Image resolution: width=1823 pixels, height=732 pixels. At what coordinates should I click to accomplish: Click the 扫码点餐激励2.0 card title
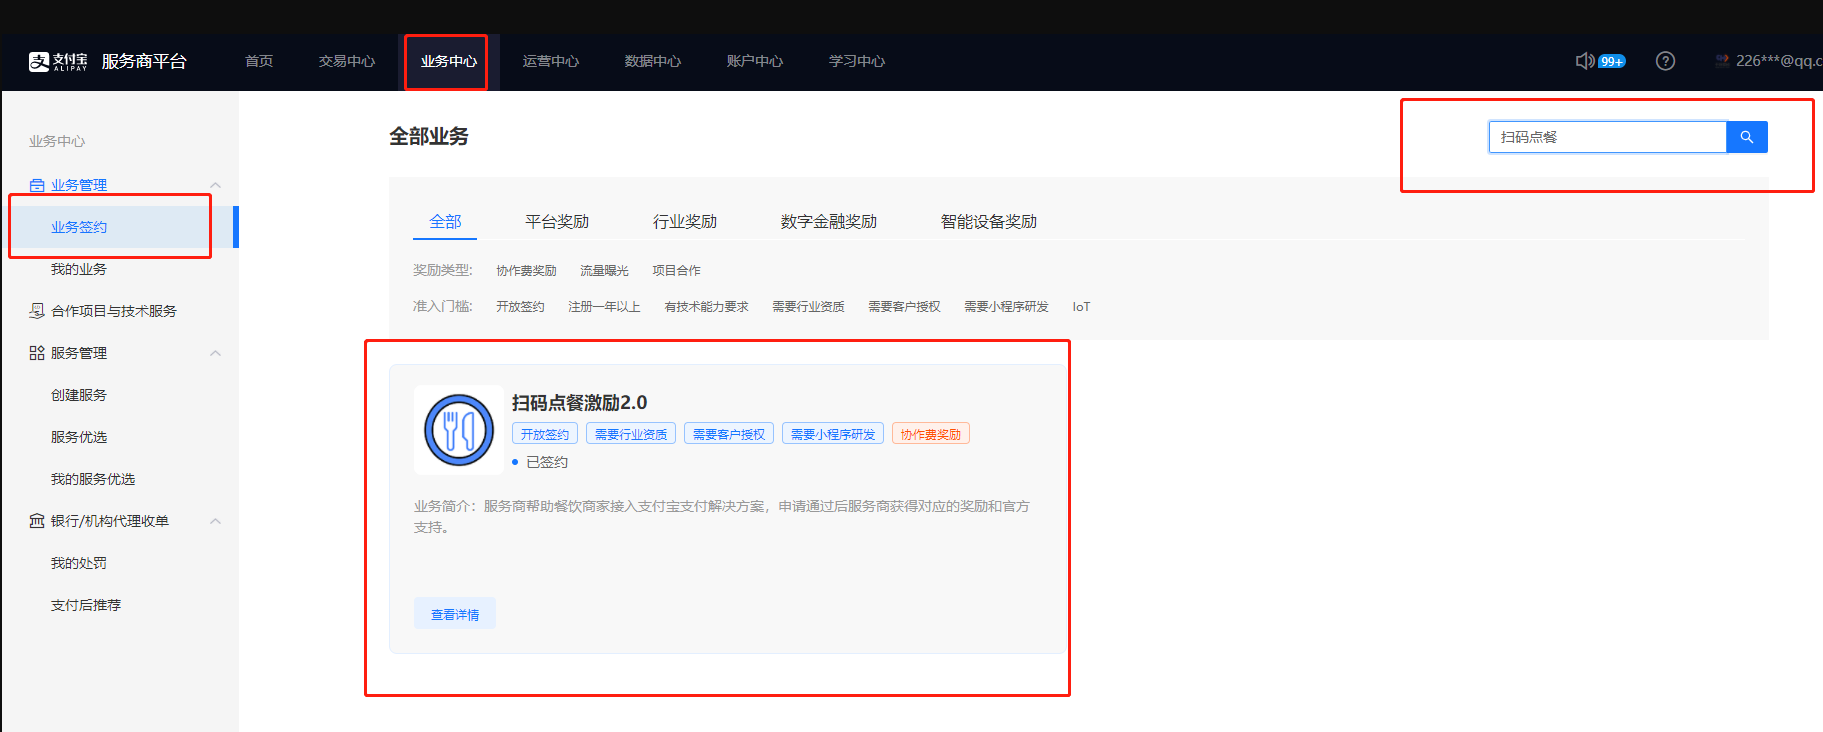(579, 403)
